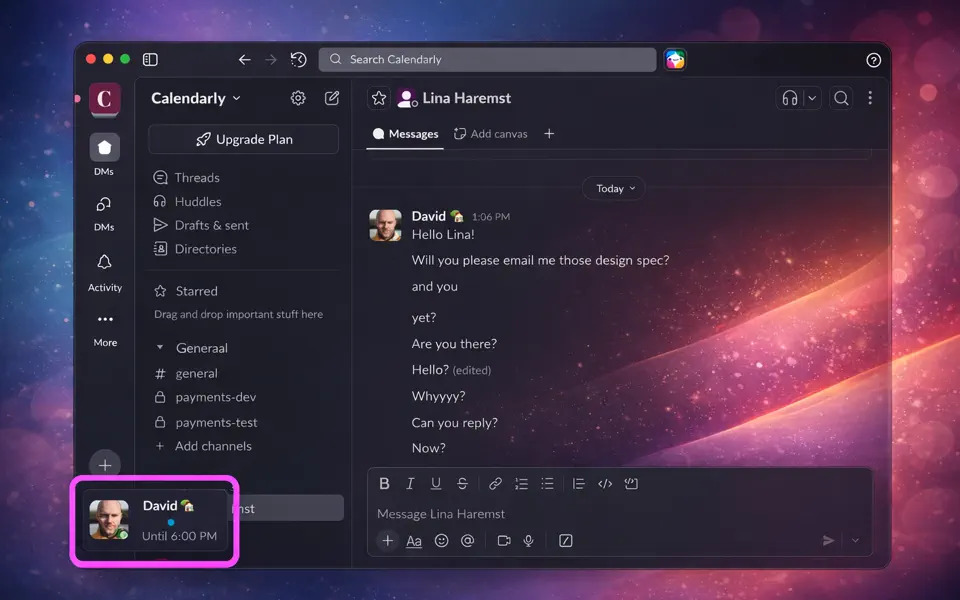
Task: Search in the conversation with the magnifier icon
Action: coord(841,98)
